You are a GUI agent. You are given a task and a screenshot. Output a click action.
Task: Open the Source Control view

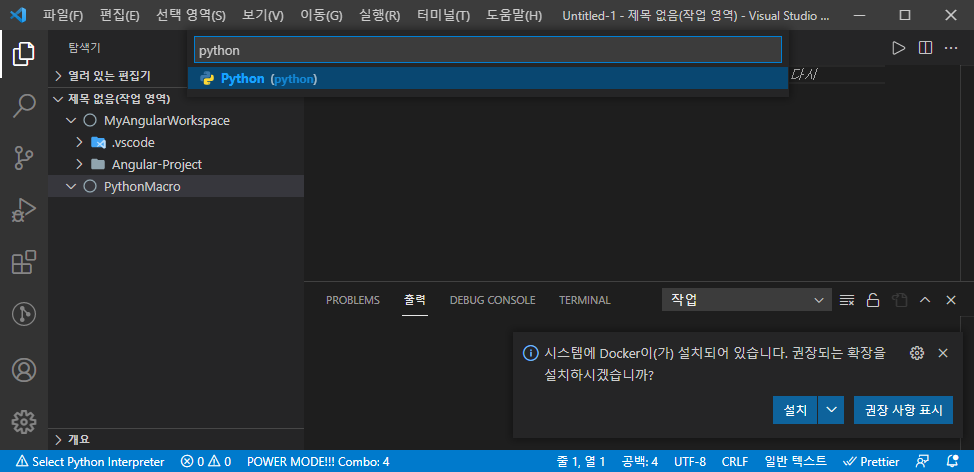[24, 158]
